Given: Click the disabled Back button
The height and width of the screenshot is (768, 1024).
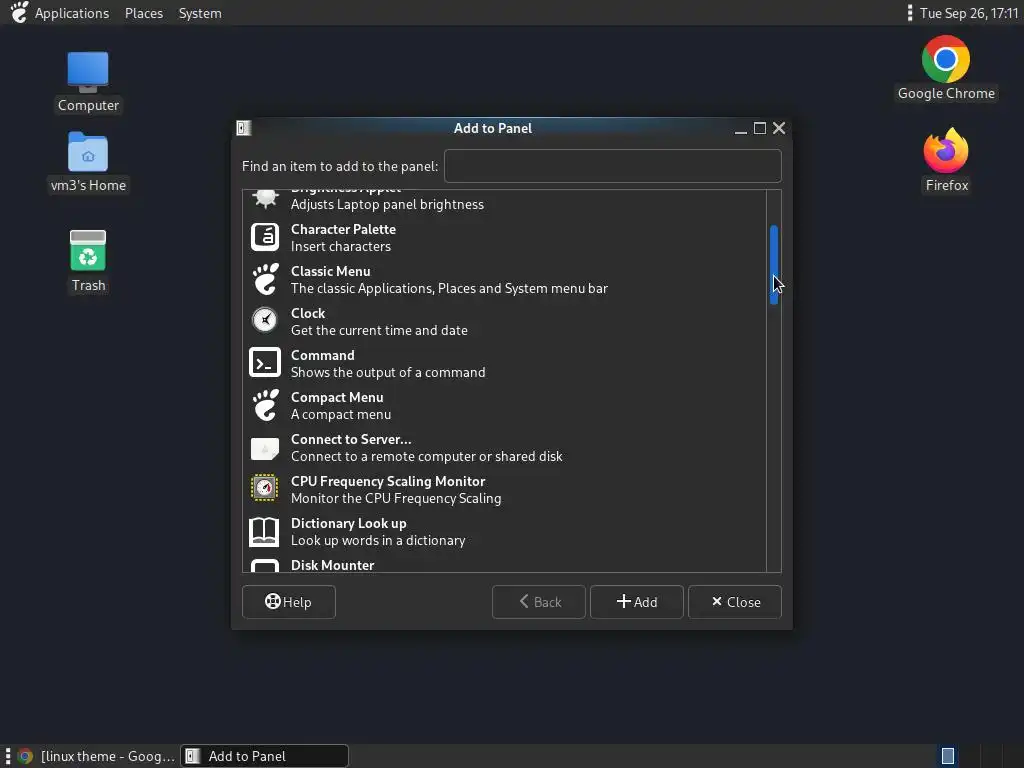Looking at the screenshot, I should 539,601.
